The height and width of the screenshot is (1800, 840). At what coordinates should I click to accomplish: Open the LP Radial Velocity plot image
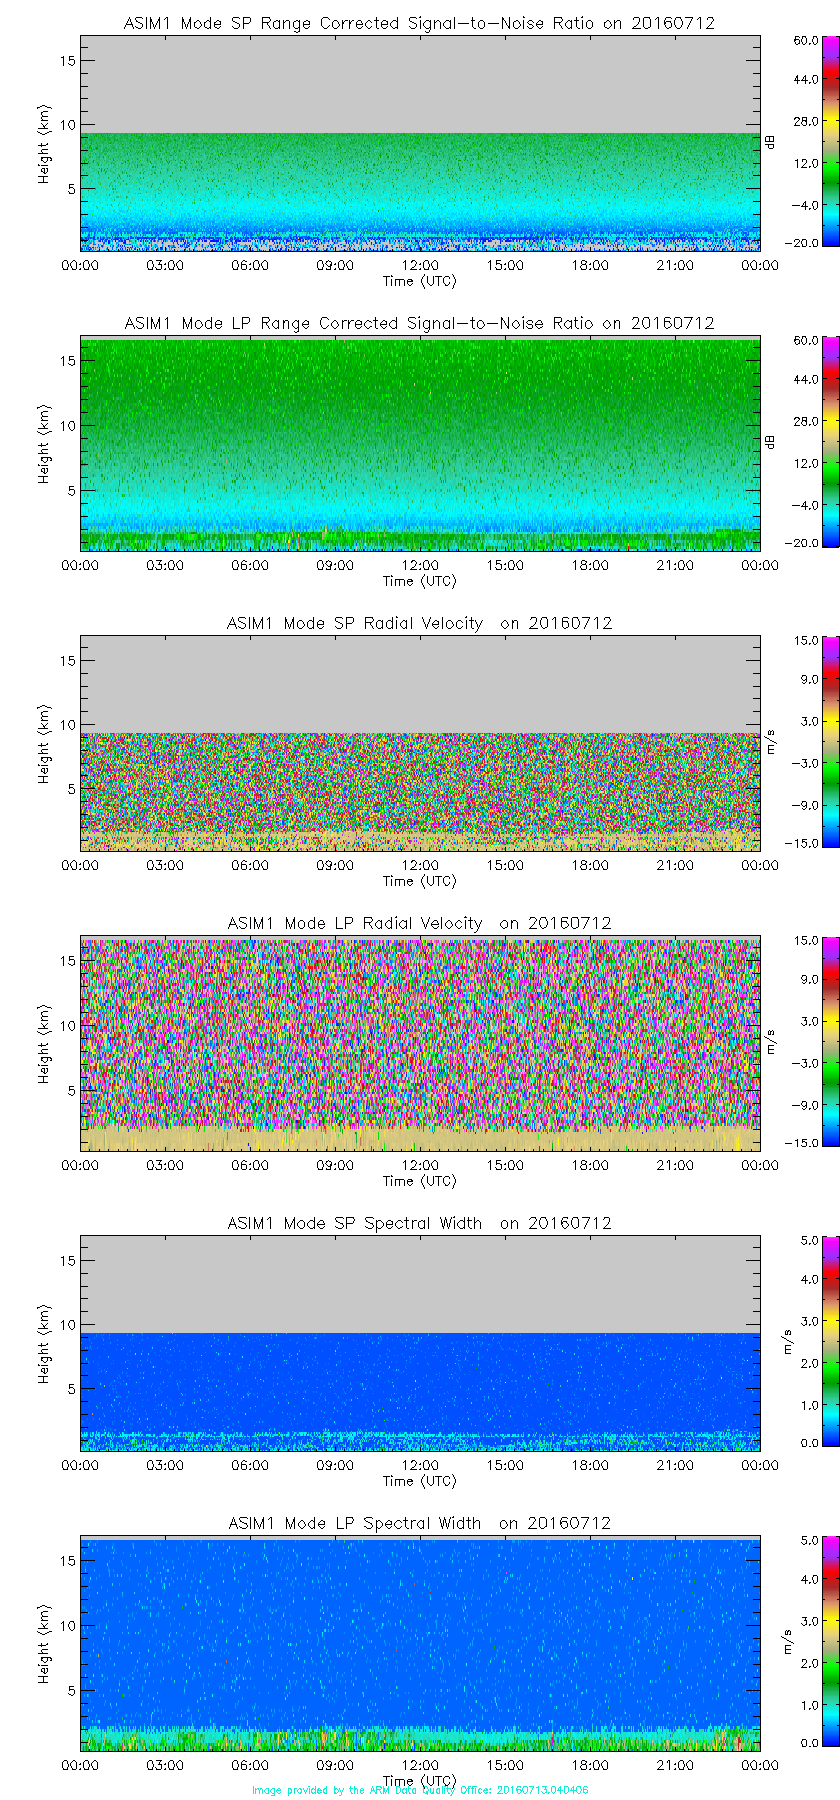[x=419, y=1040]
